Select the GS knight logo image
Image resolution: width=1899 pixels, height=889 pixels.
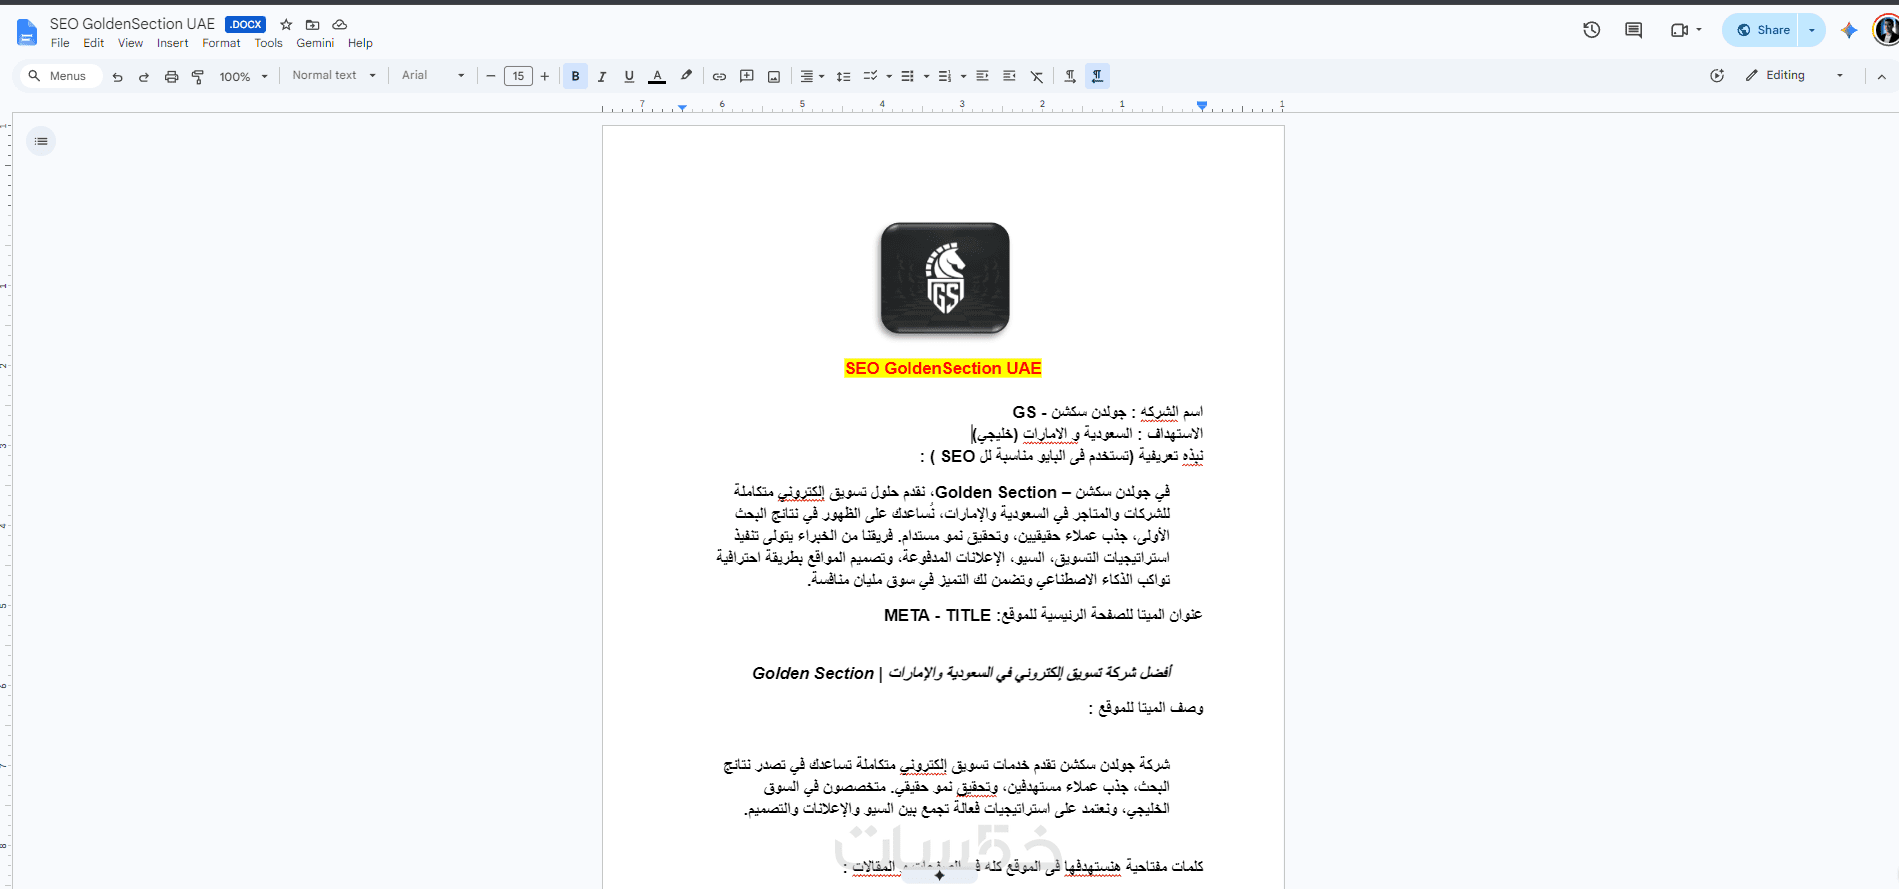(x=945, y=278)
